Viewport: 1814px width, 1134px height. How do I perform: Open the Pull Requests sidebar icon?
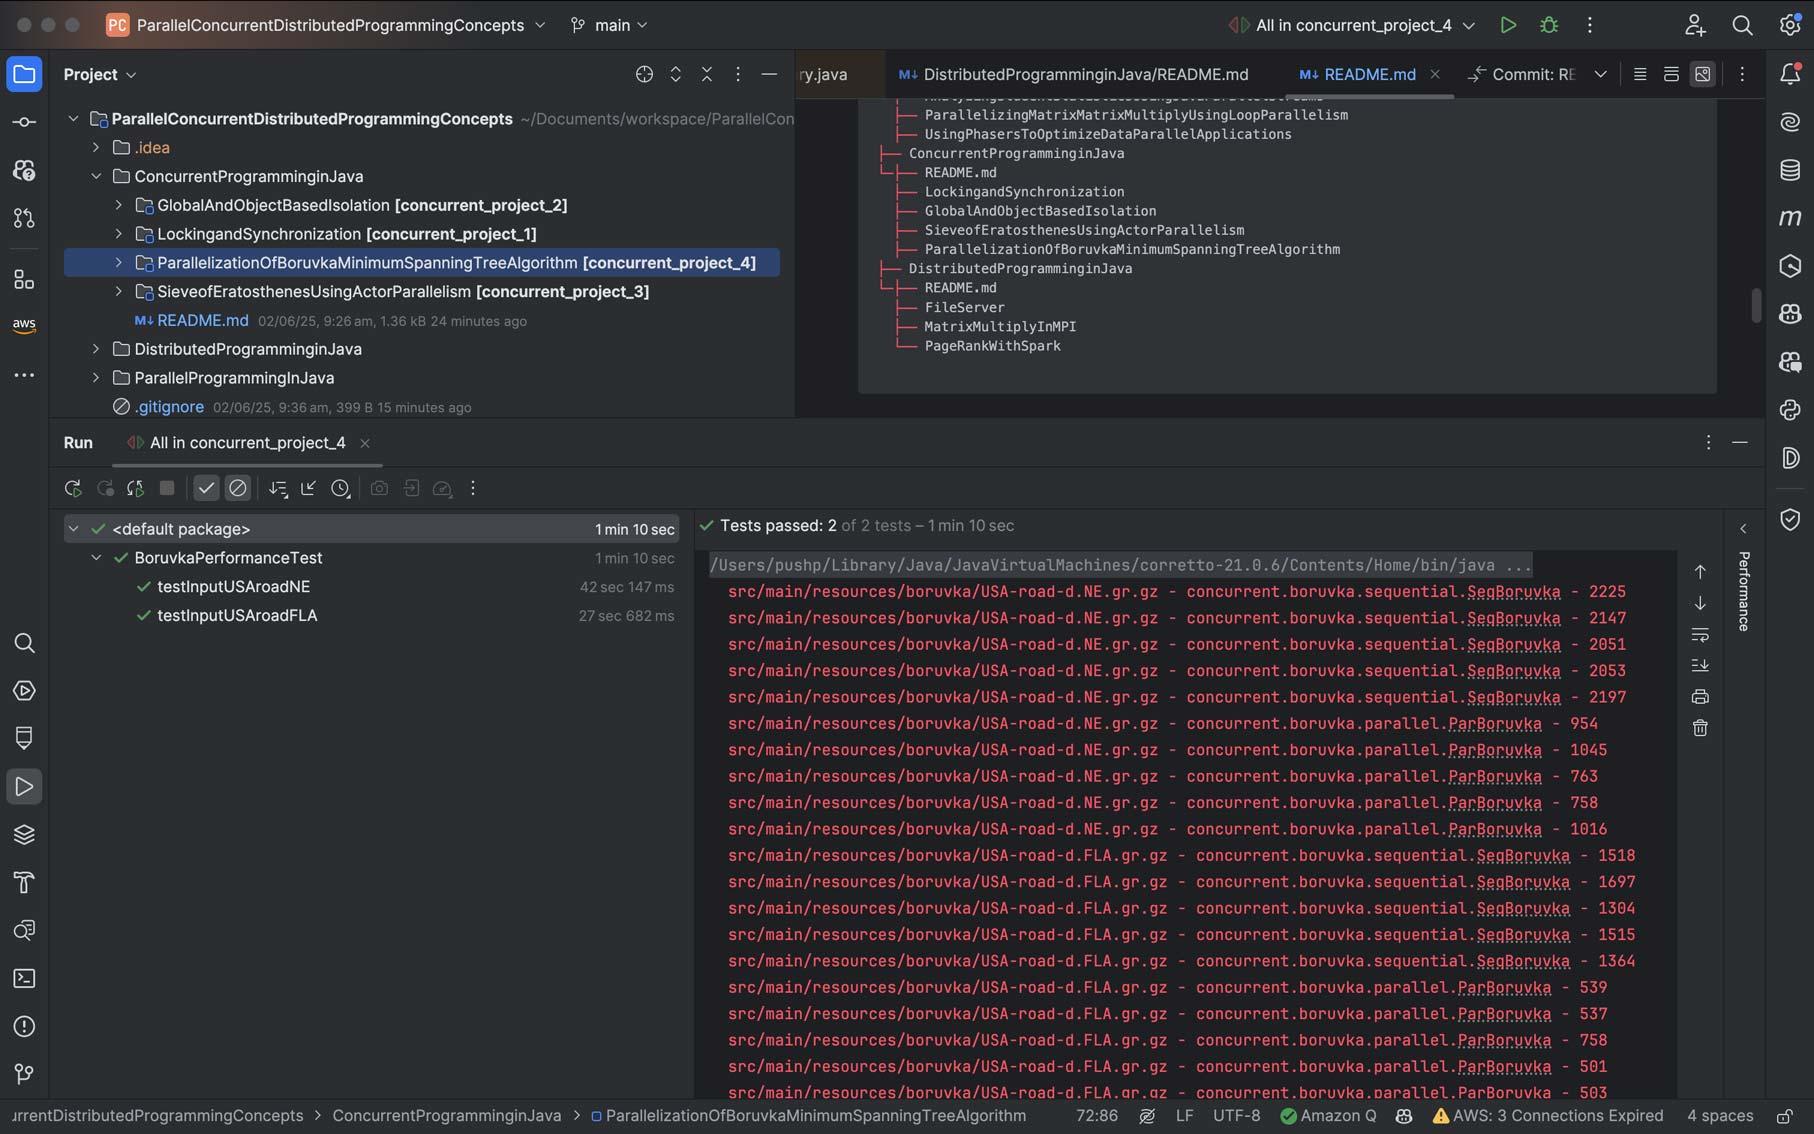pyautogui.click(x=24, y=218)
